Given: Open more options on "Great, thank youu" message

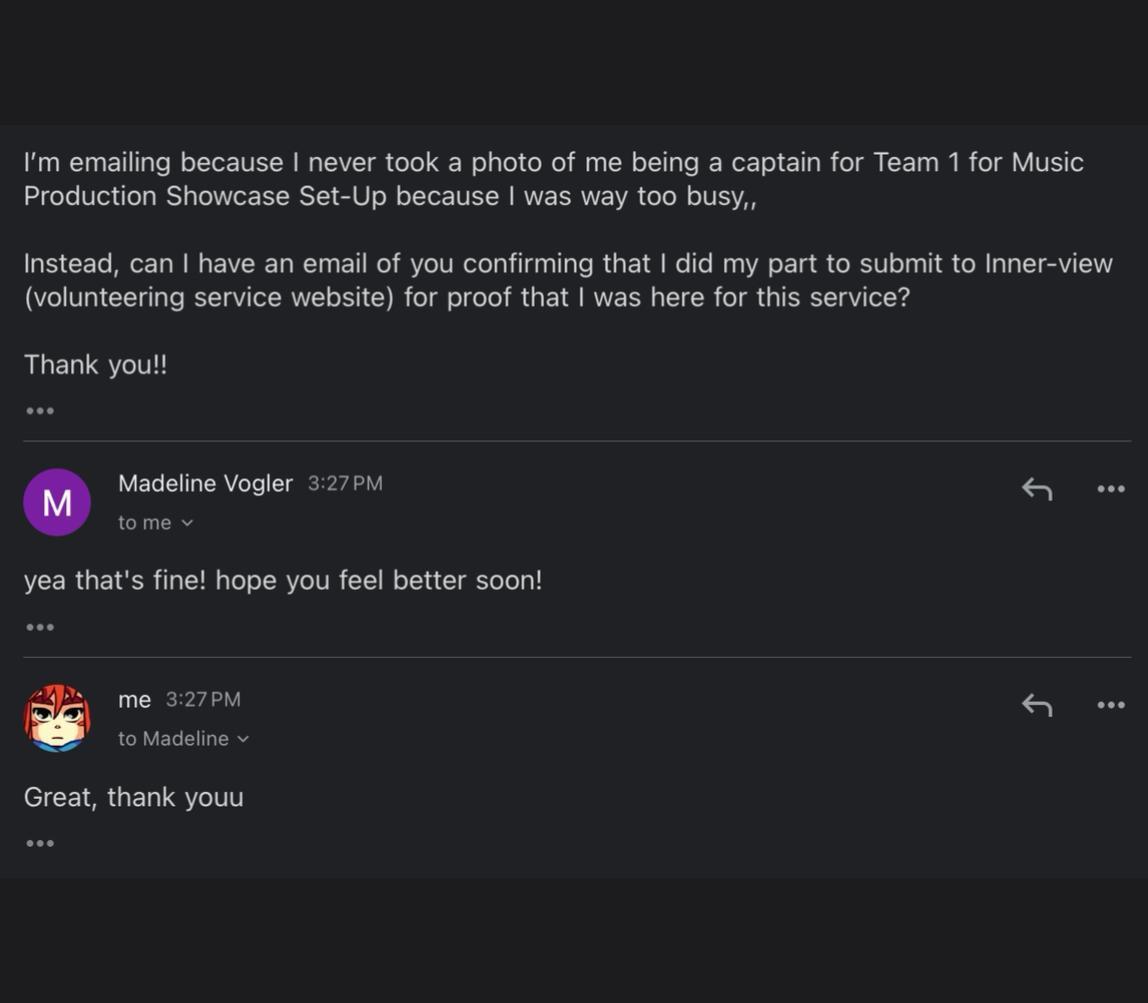Looking at the screenshot, I should pos(1111,705).
